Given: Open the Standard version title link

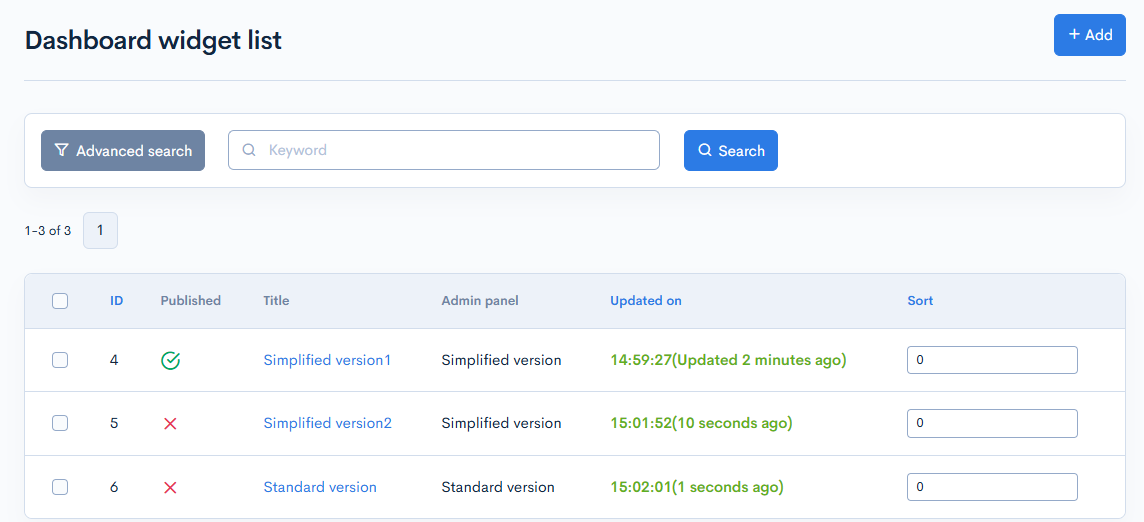Looking at the screenshot, I should pyautogui.click(x=320, y=487).
